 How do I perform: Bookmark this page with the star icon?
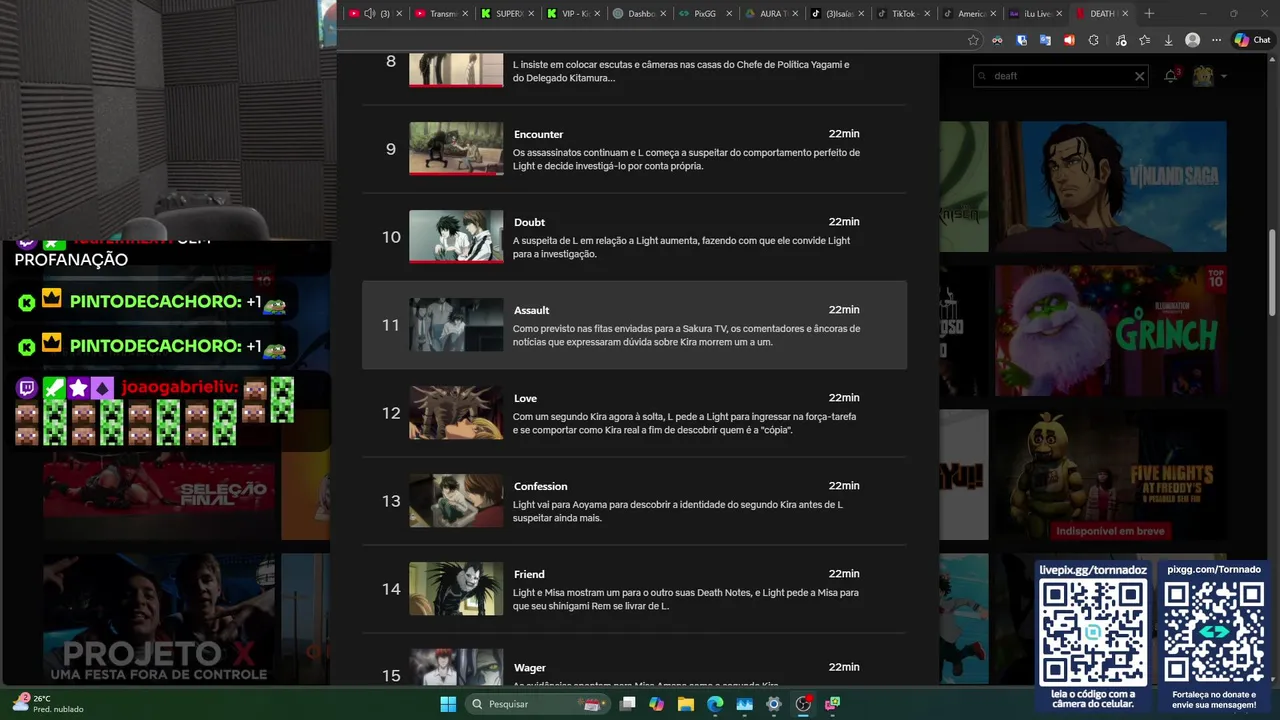(x=973, y=40)
